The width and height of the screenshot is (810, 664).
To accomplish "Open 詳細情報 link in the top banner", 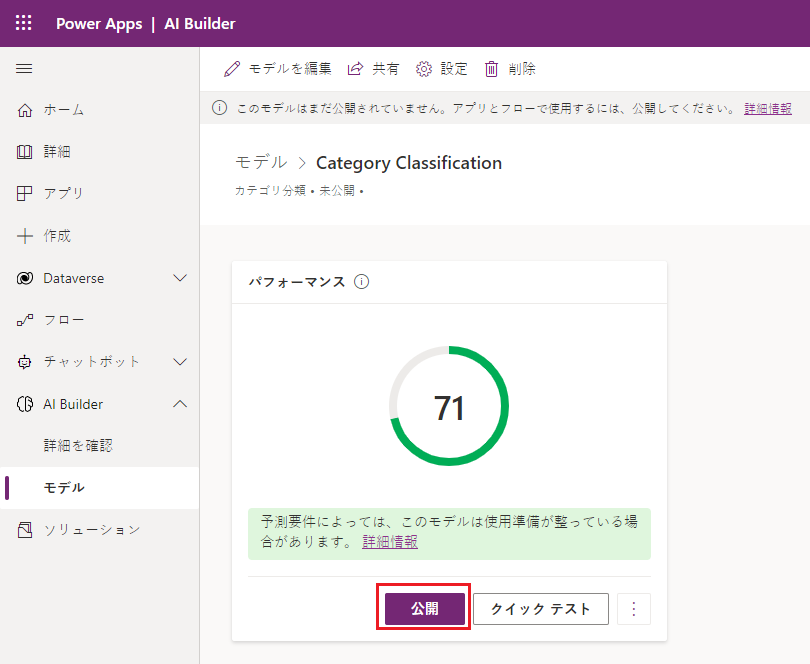I will pyautogui.click(x=768, y=109).
